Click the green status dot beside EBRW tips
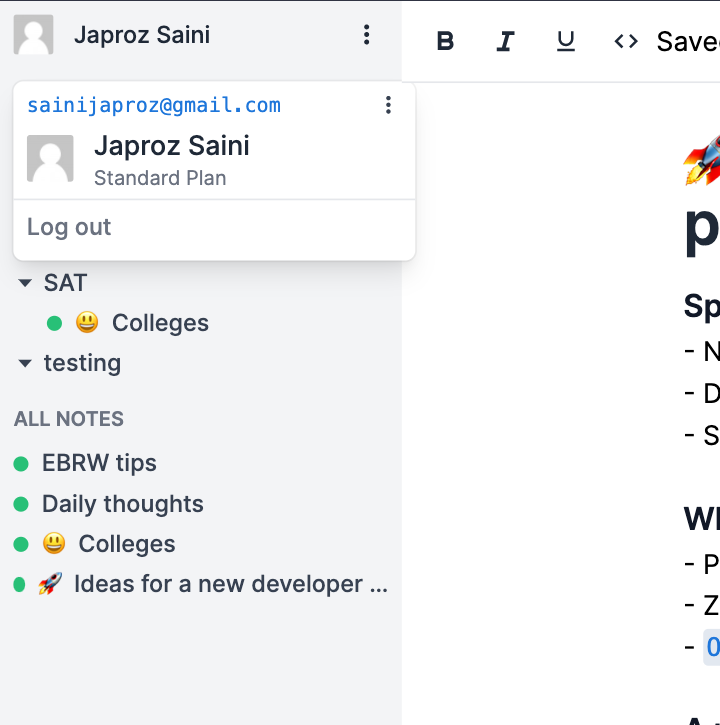 pyautogui.click(x=20, y=464)
